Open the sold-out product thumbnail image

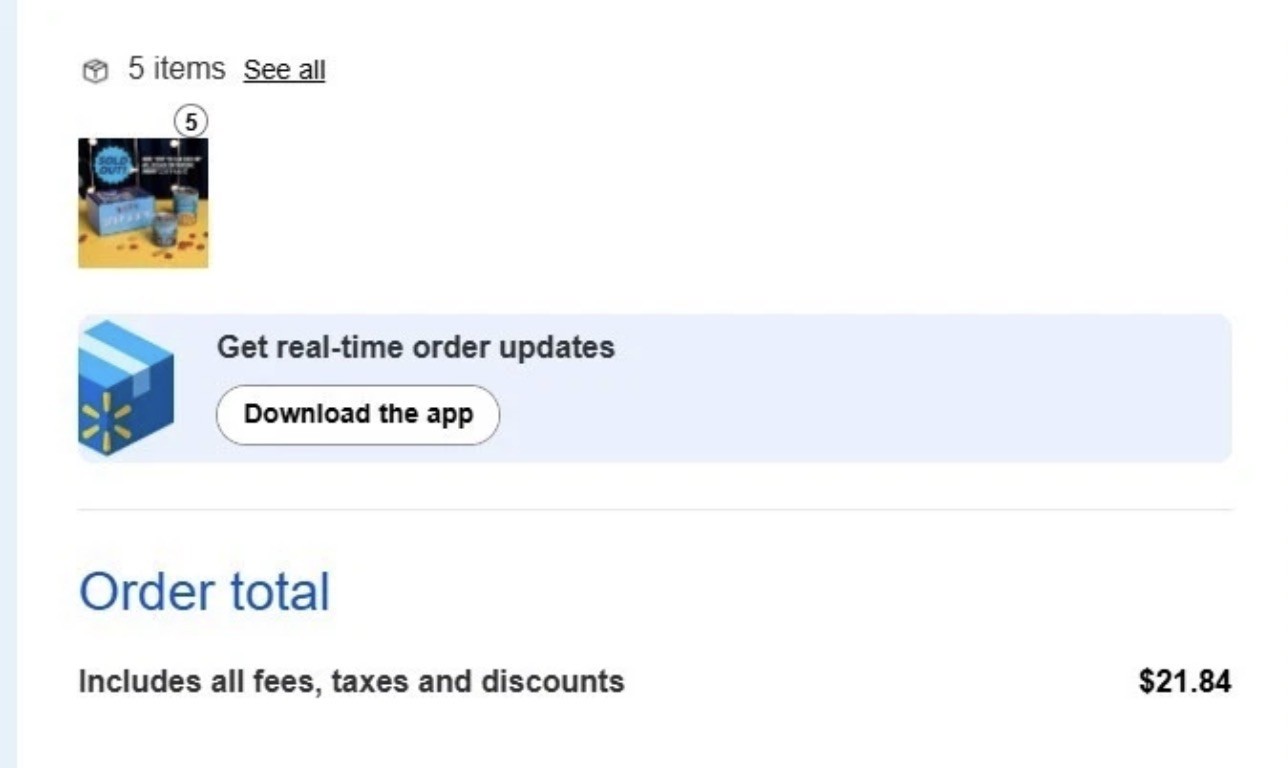143,203
